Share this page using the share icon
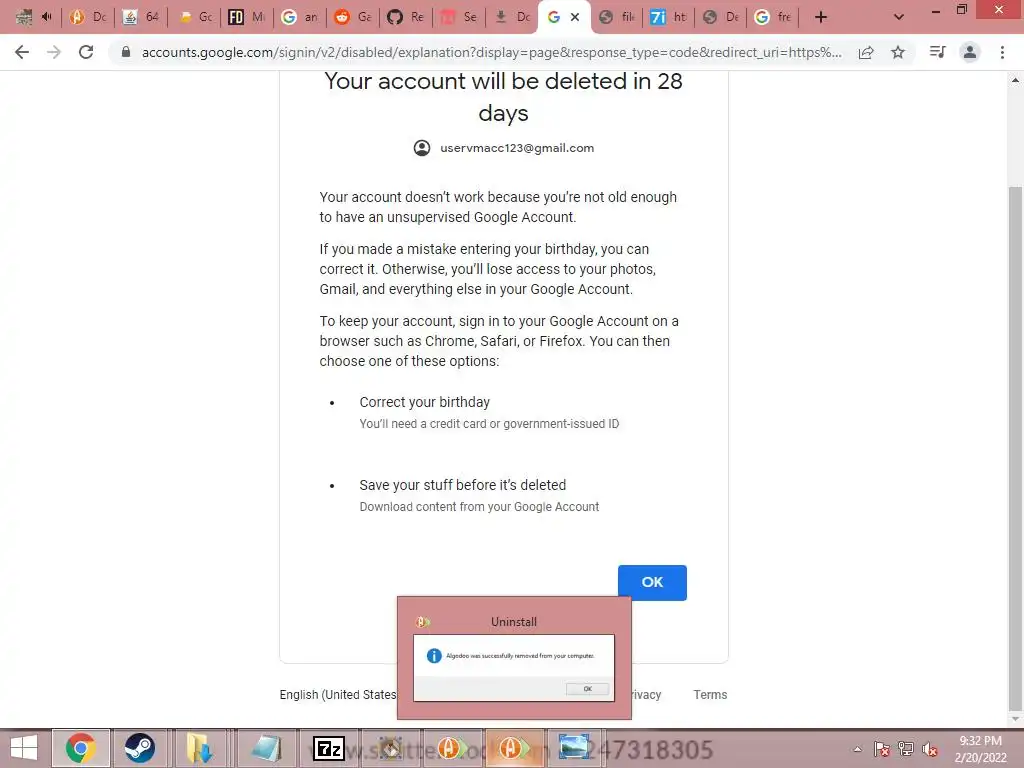Viewport: 1024px width, 768px height. coord(866,52)
